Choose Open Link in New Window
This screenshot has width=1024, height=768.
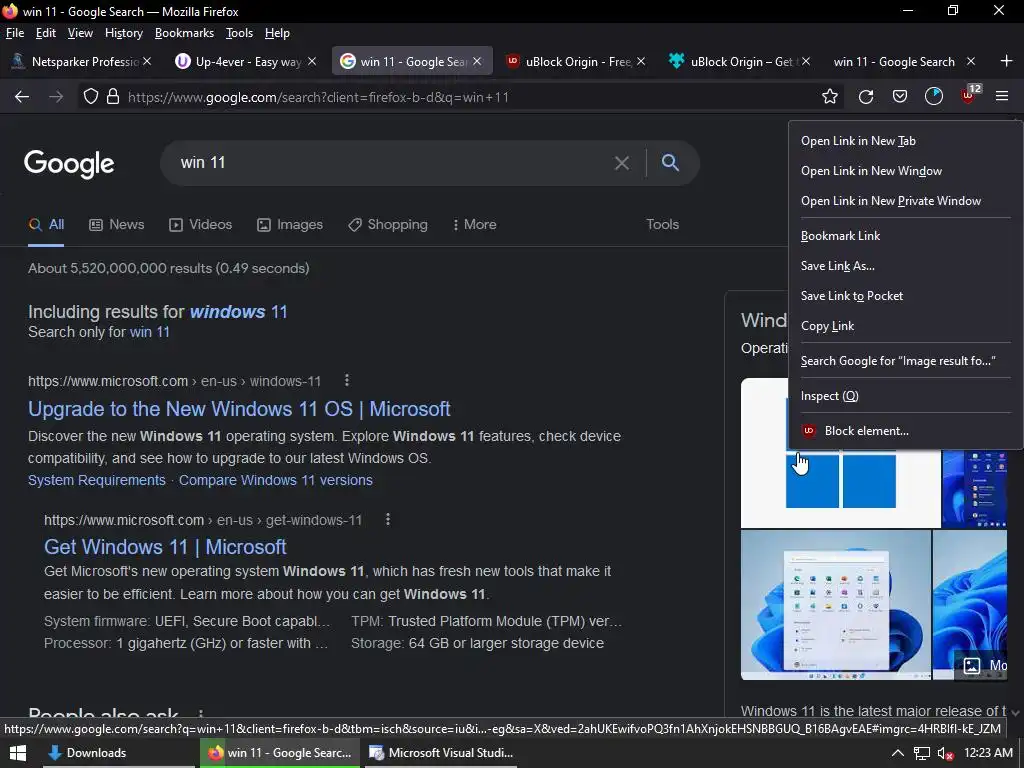905,171
